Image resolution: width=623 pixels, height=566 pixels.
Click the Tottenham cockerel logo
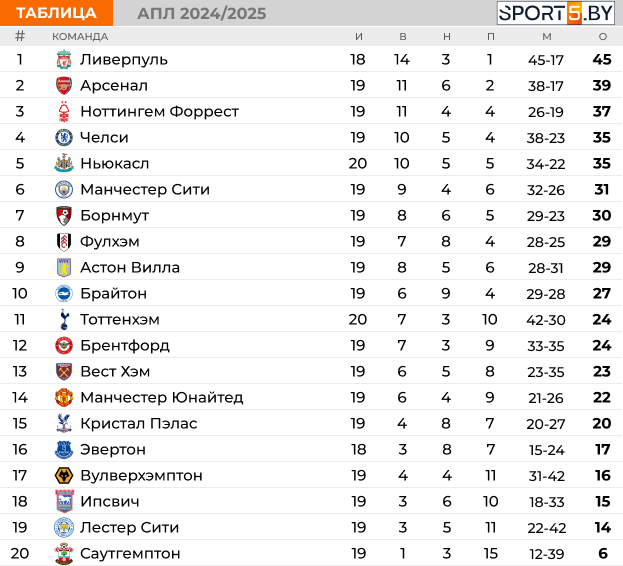tap(64, 319)
